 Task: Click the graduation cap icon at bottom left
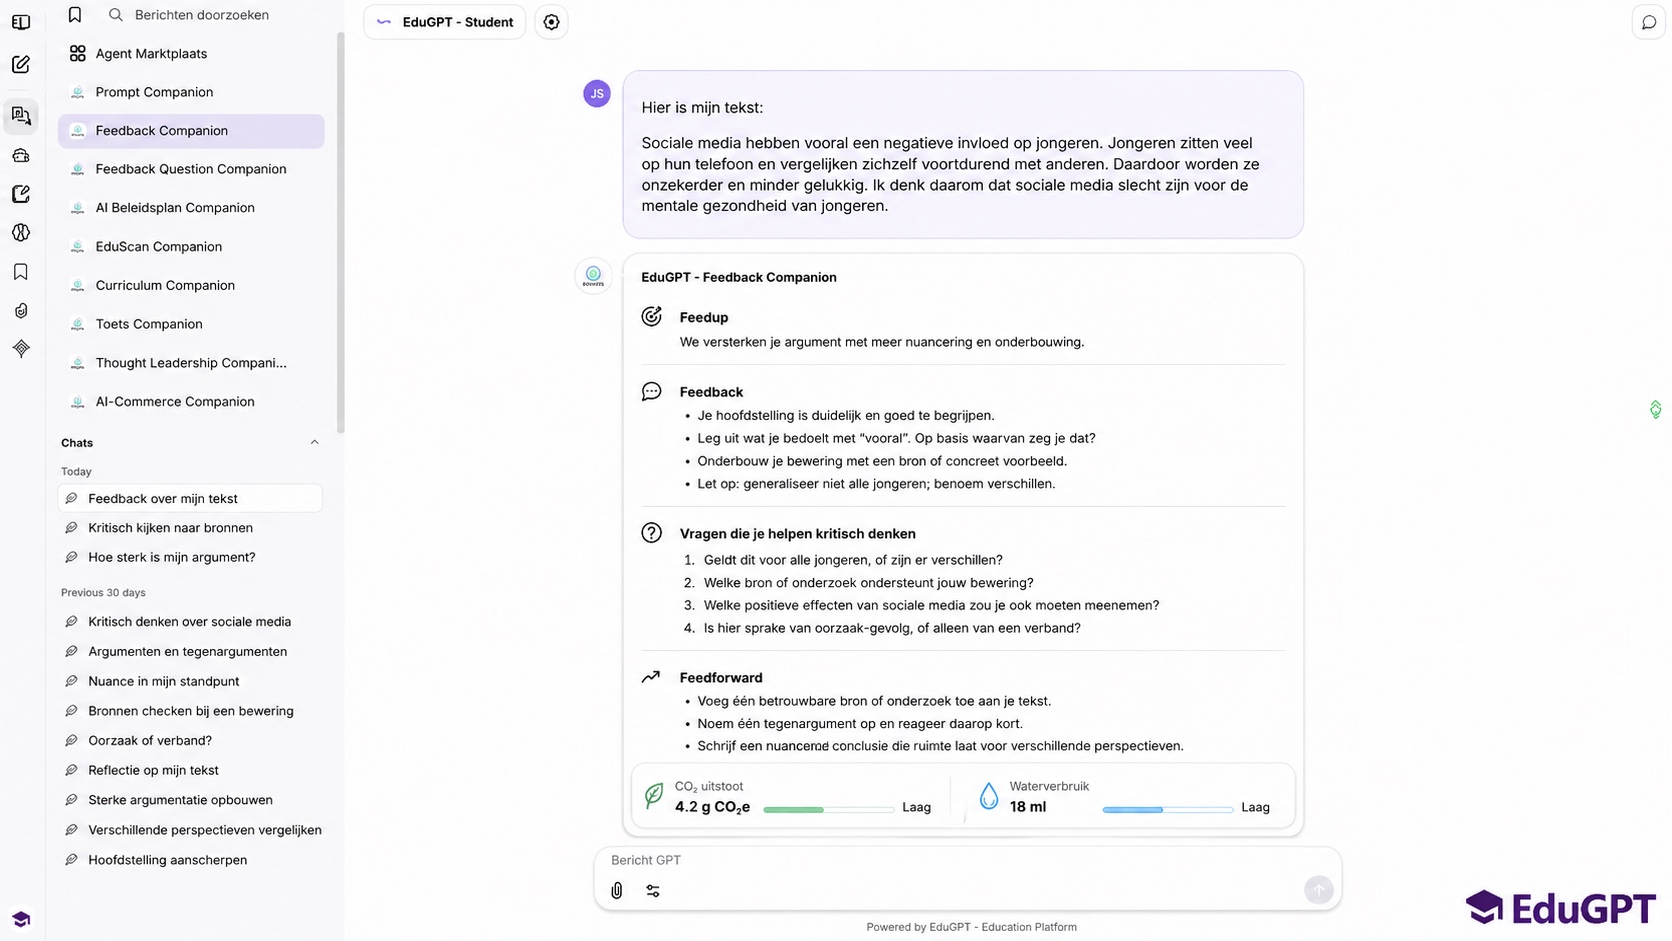(21, 919)
